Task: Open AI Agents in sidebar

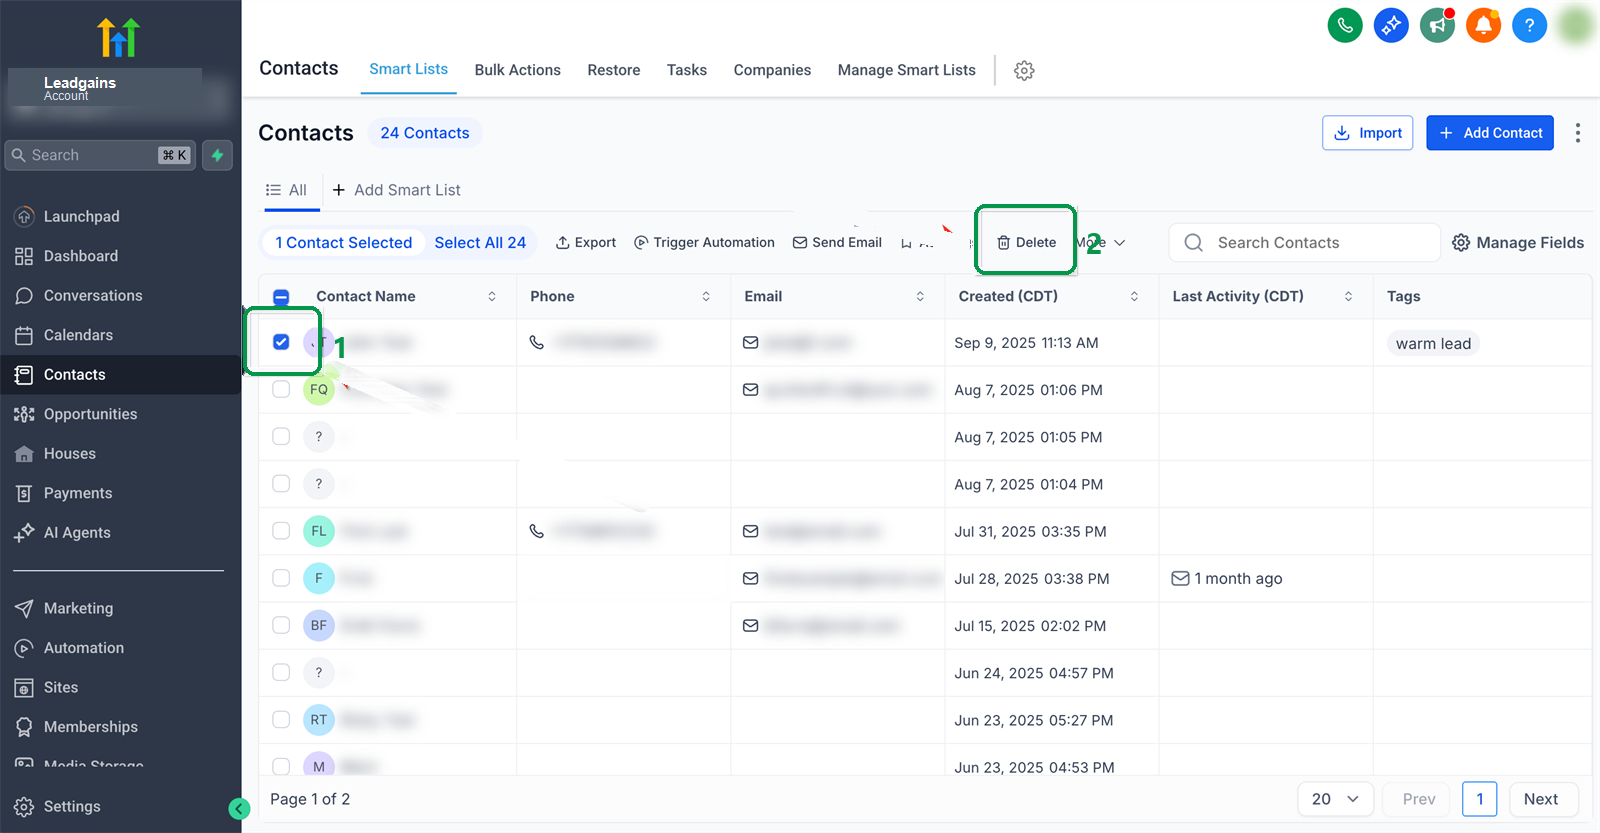Action: click(x=77, y=533)
